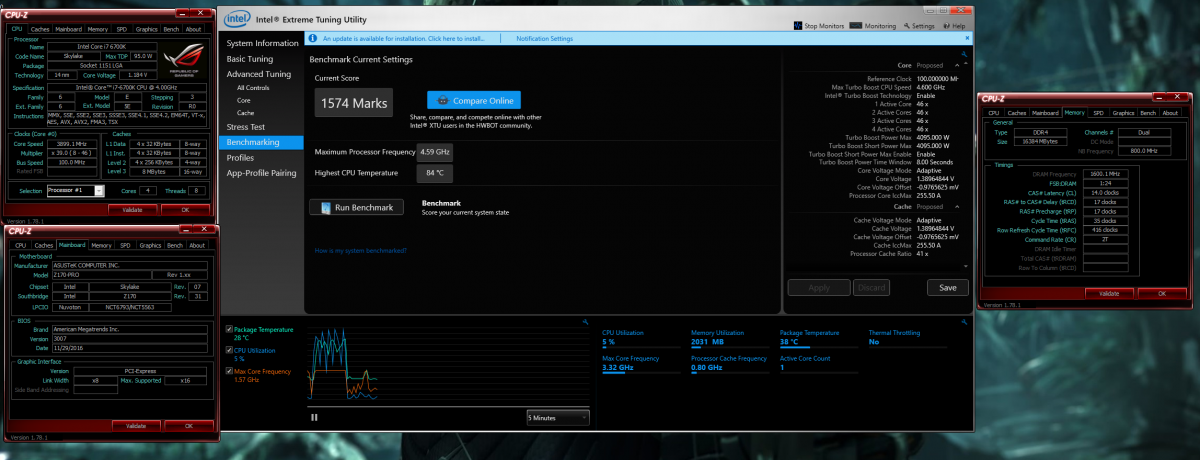Image resolution: width=1200 pixels, height=460 pixels.
Task: Click the Discard button in XTU
Action: pos(872,287)
